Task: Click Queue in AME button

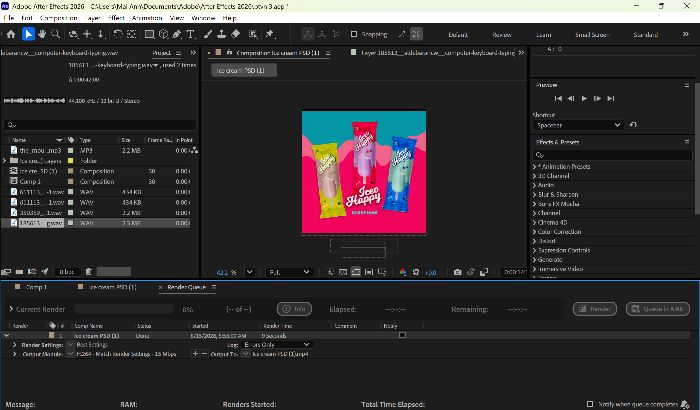Action: click(x=658, y=309)
